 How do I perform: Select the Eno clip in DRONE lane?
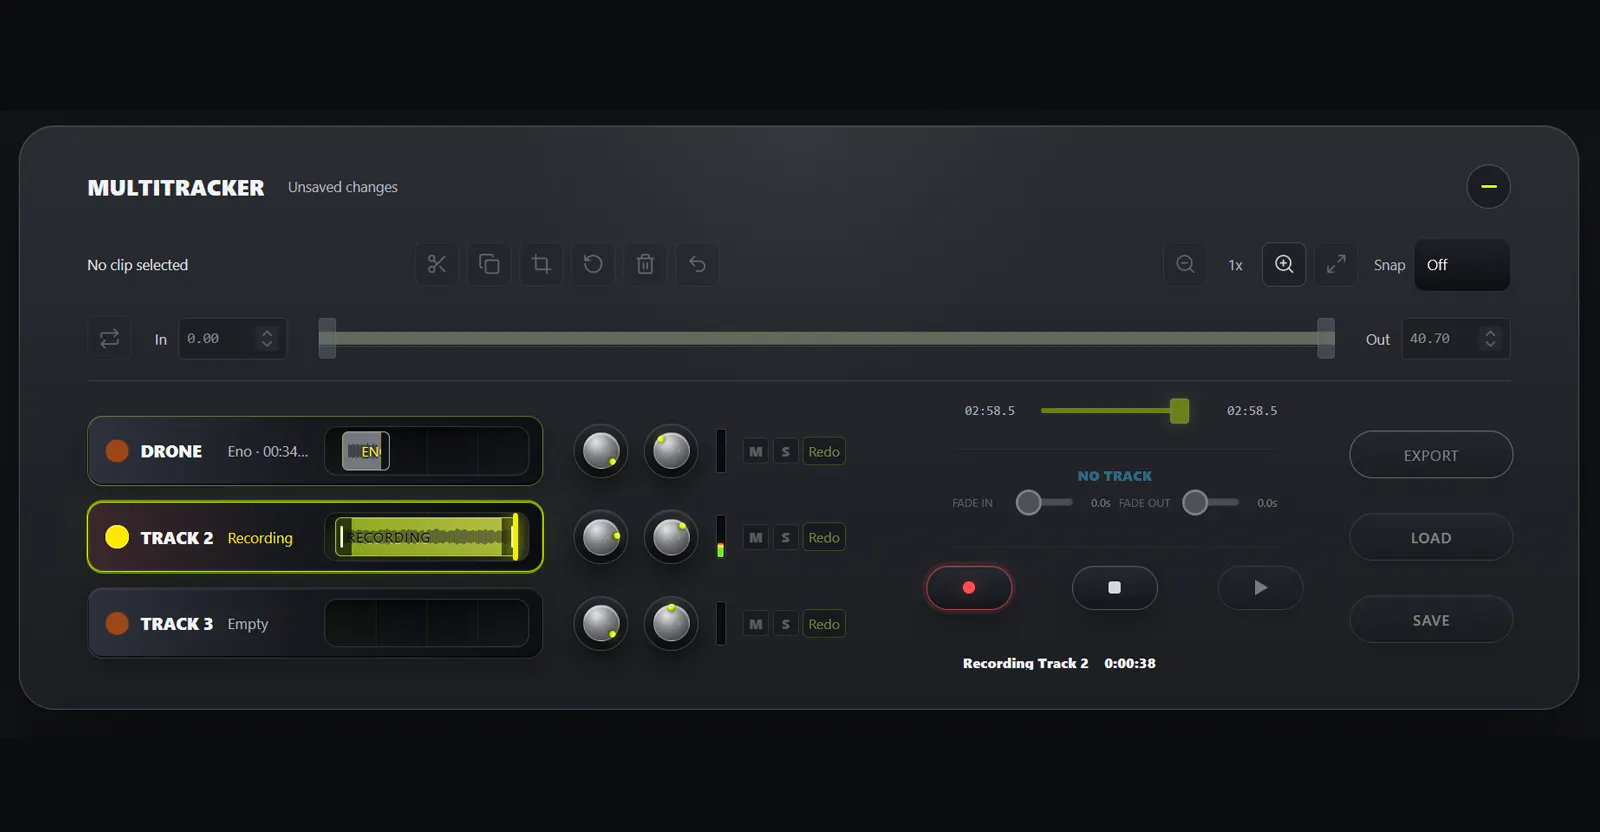coord(365,451)
